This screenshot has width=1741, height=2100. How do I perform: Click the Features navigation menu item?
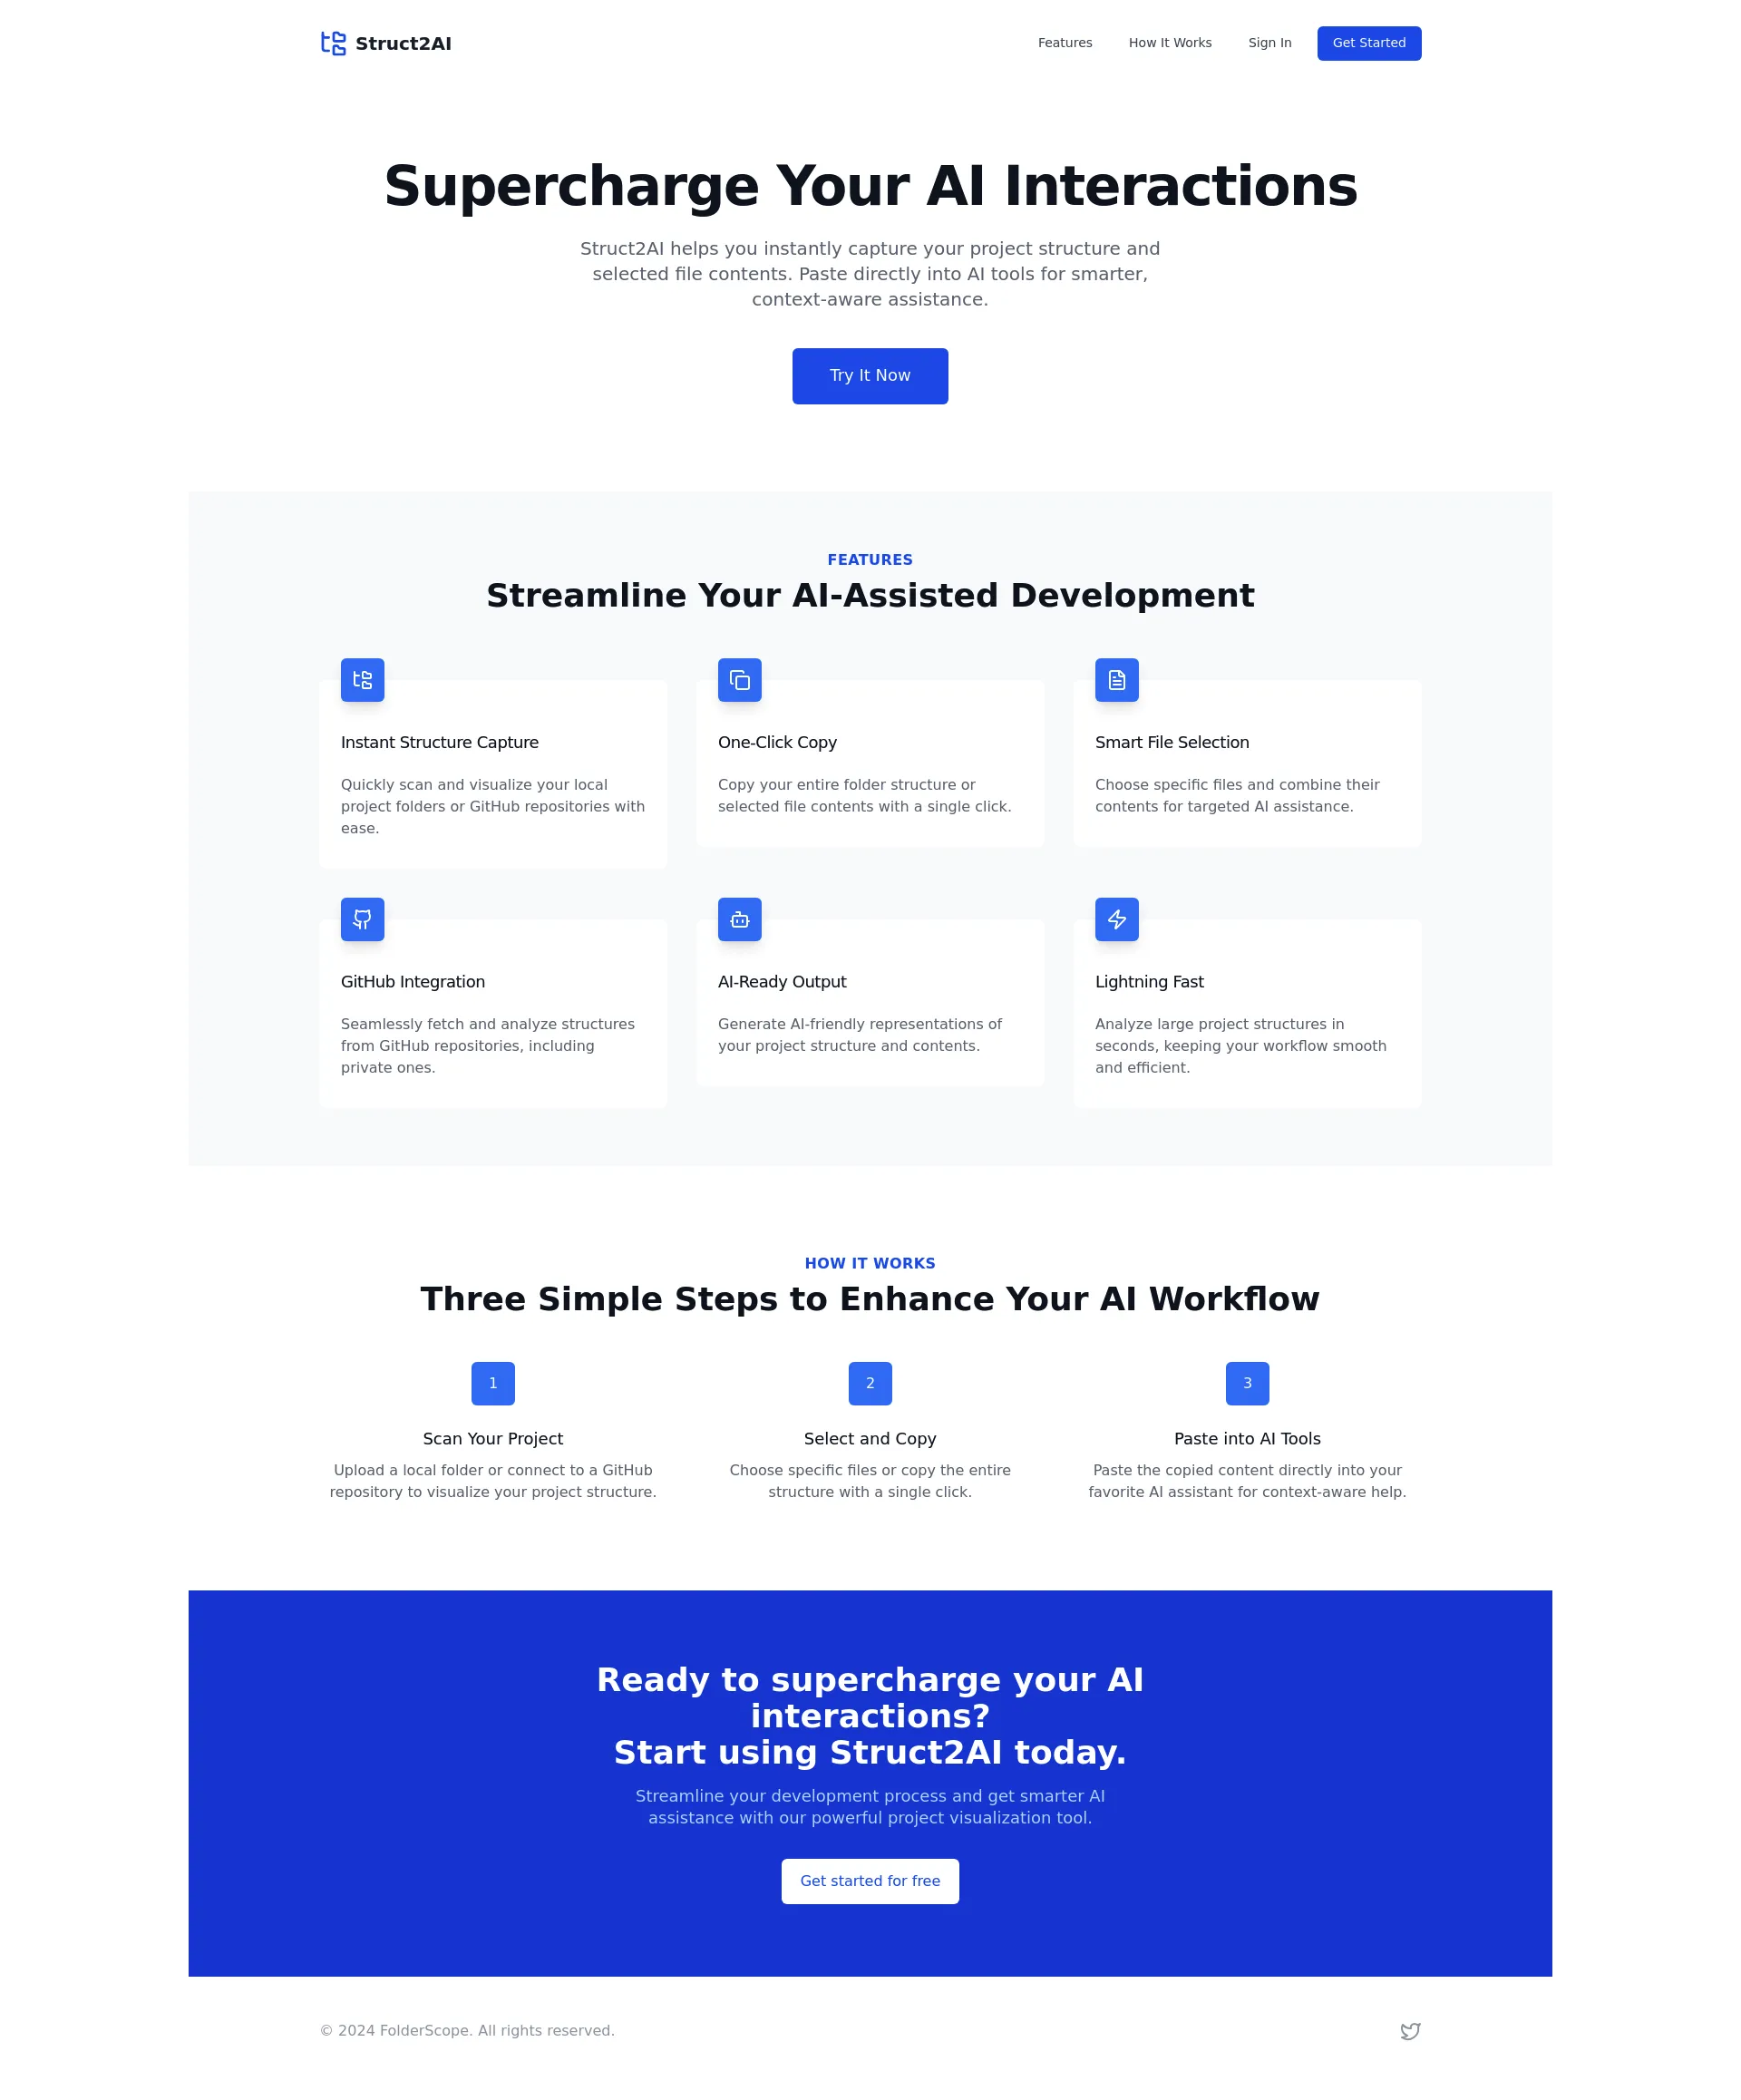pos(1065,42)
